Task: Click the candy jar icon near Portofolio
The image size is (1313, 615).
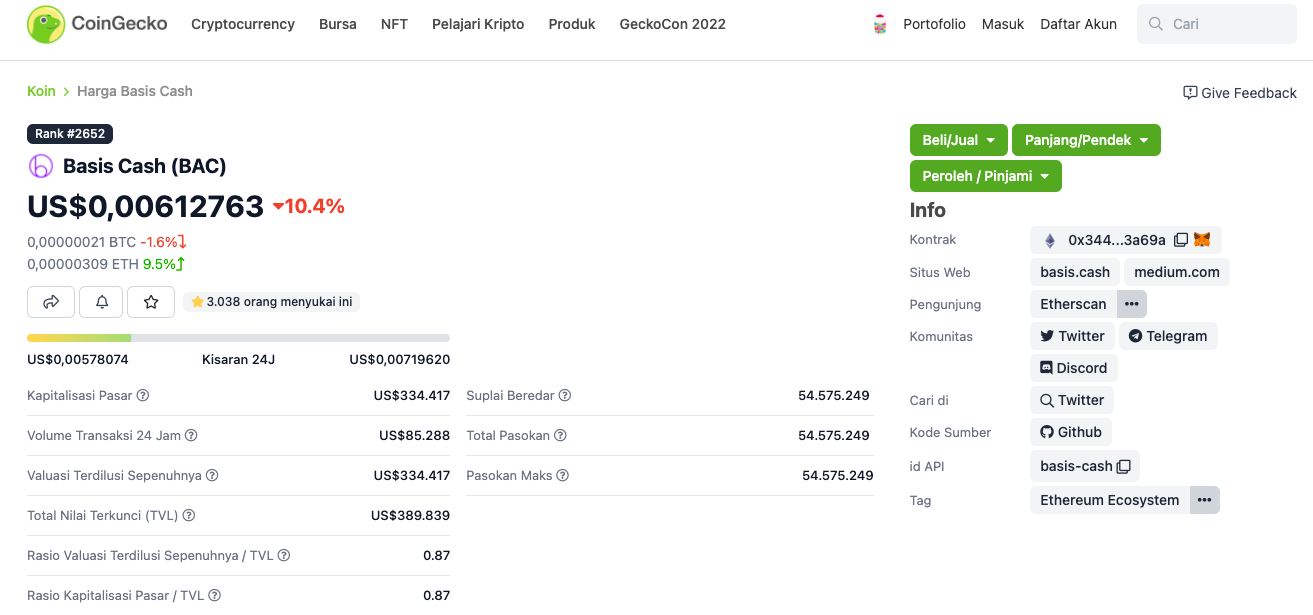Action: 880,24
